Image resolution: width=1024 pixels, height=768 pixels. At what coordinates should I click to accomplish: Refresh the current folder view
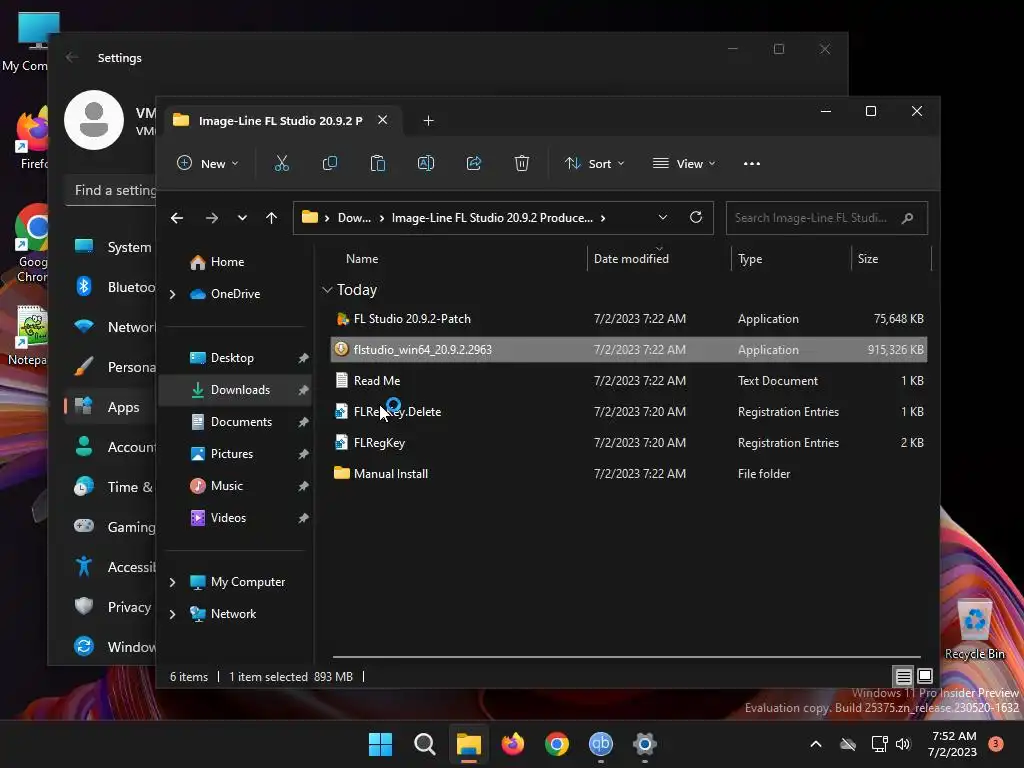(696, 217)
